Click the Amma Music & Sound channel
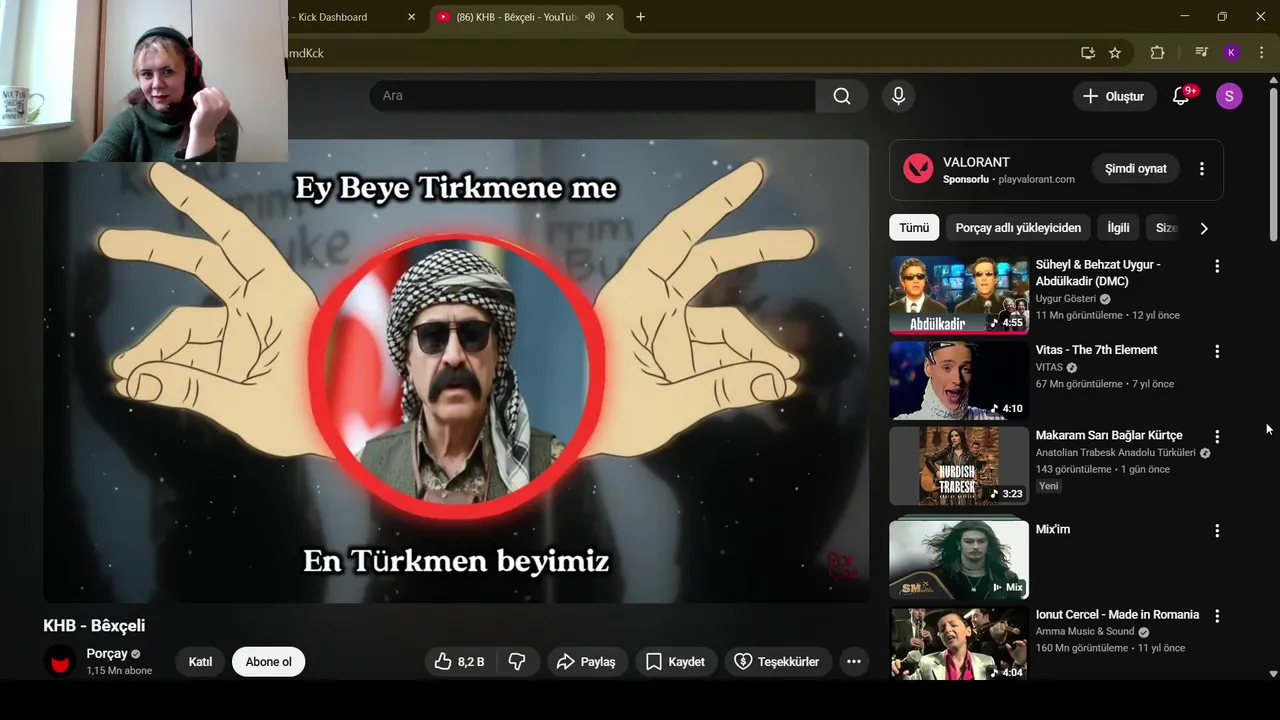The height and width of the screenshot is (720, 1280). click(1085, 632)
